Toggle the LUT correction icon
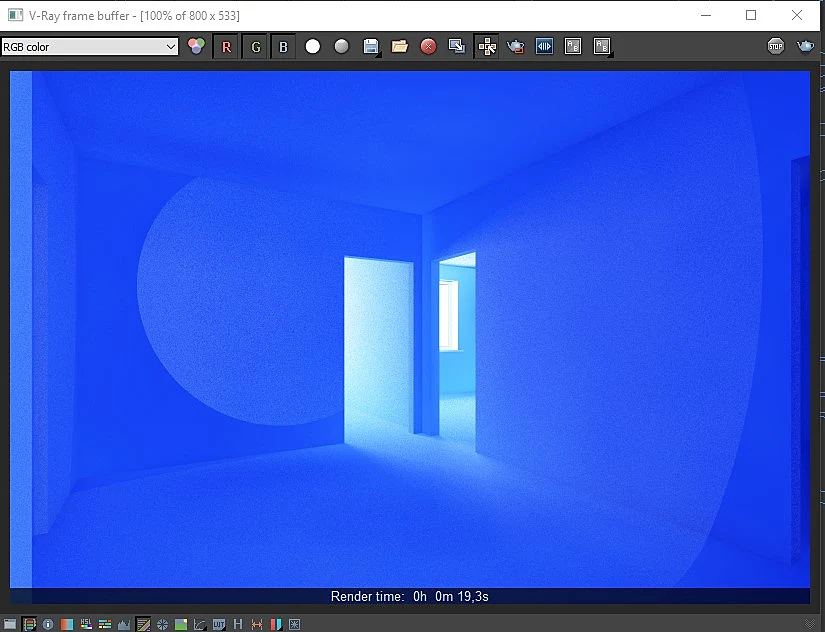825x632 pixels. coord(219,624)
